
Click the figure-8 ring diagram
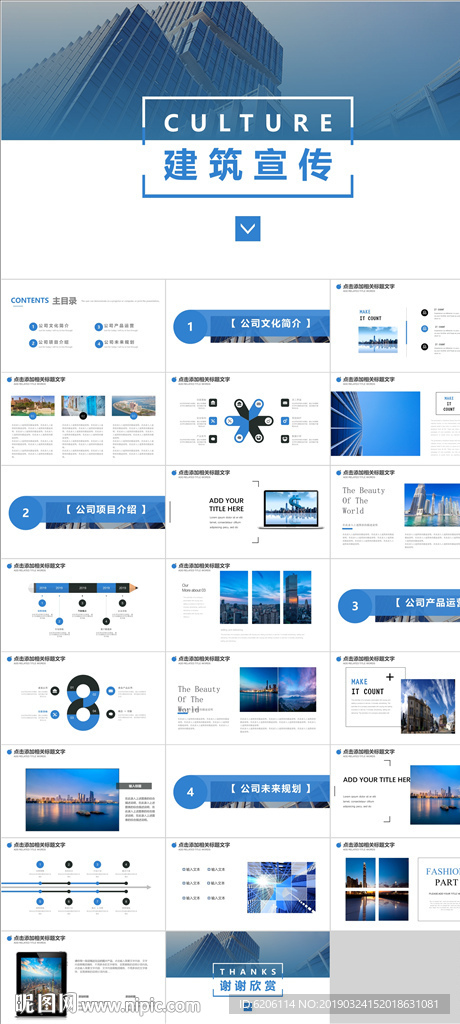82,702
